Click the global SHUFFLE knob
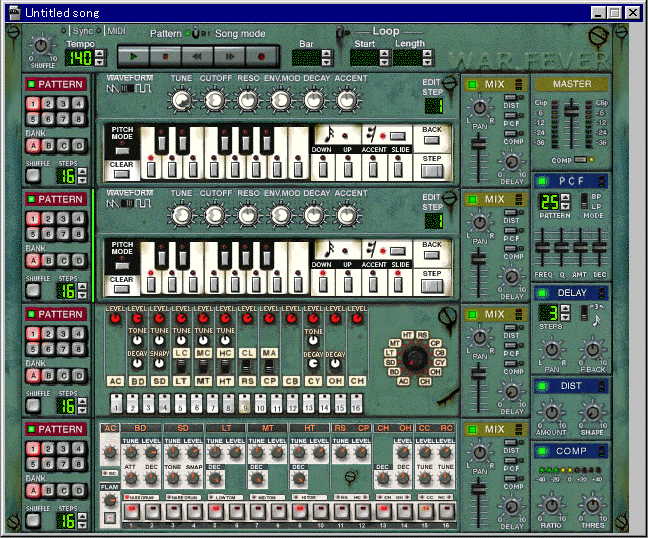 [41, 45]
